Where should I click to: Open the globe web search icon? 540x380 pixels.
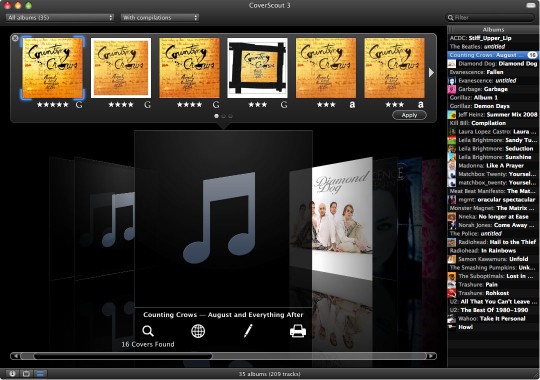tap(198, 331)
